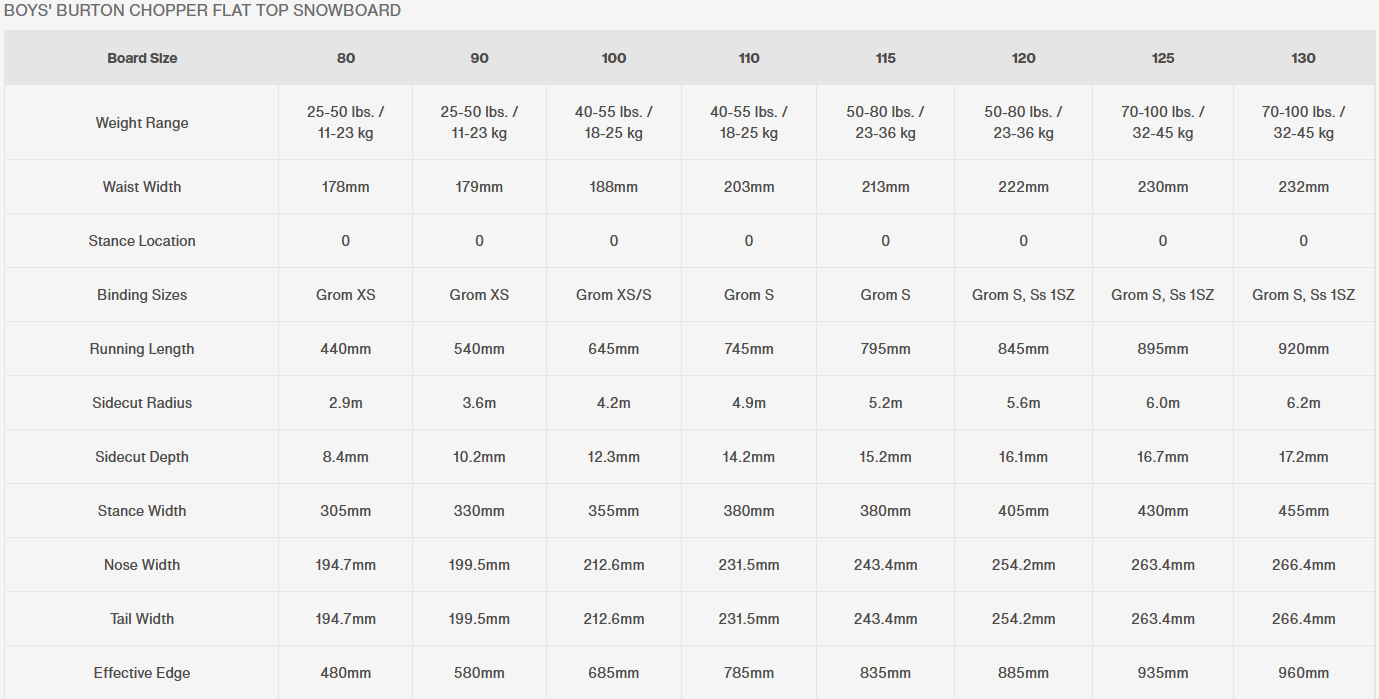Click the Effective Edge row label
The image size is (1379, 699).
tap(142, 673)
